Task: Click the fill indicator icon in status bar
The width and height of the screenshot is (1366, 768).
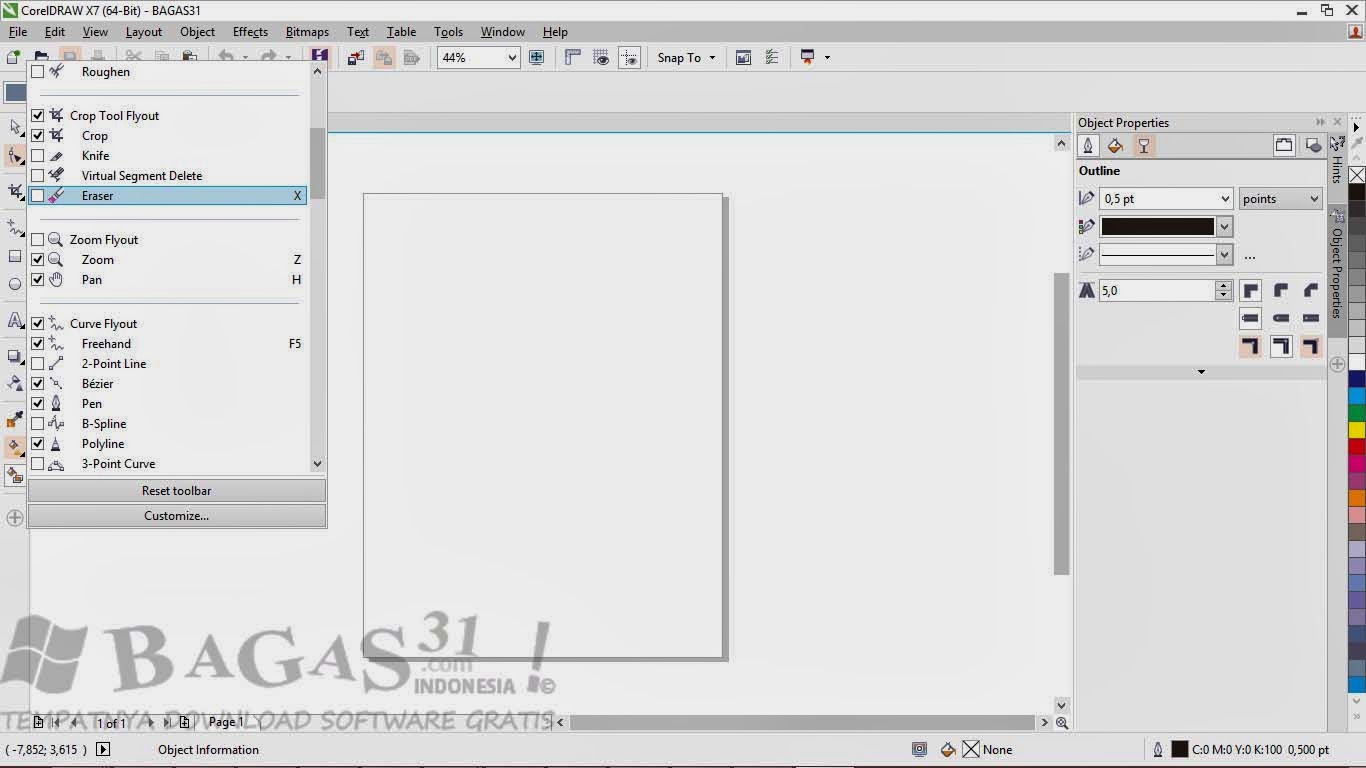Action: [948, 749]
